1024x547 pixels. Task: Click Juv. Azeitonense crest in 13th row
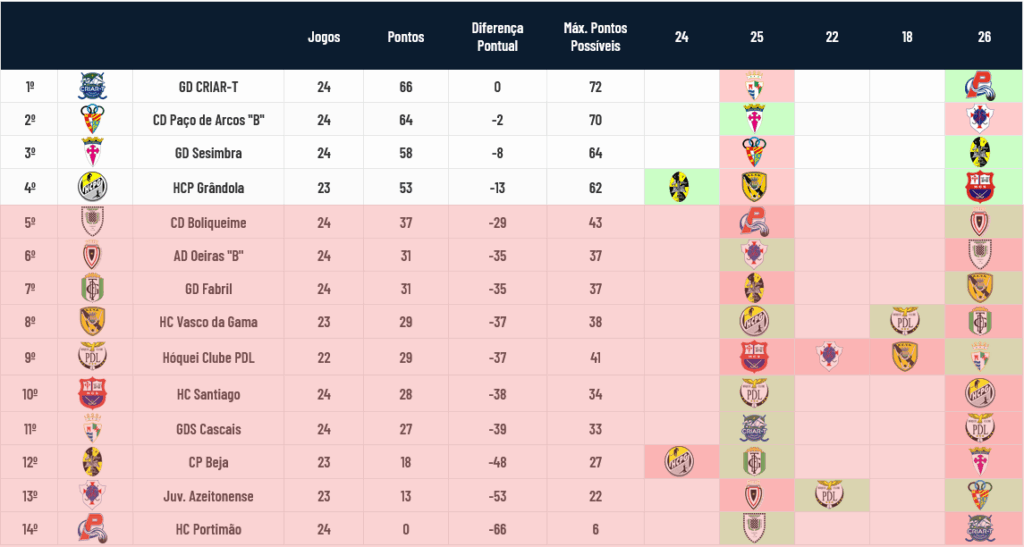tap(92, 495)
